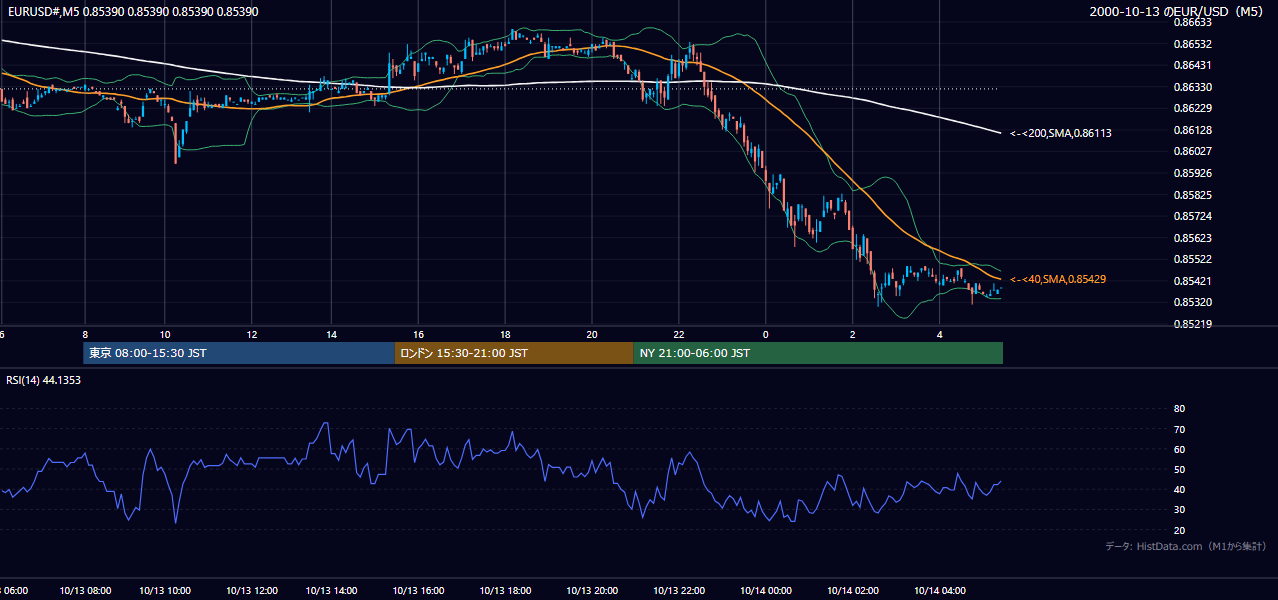This screenshot has width=1278, height=600.
Task: Click price axis label 0.85724
Action: point(1192,216)
